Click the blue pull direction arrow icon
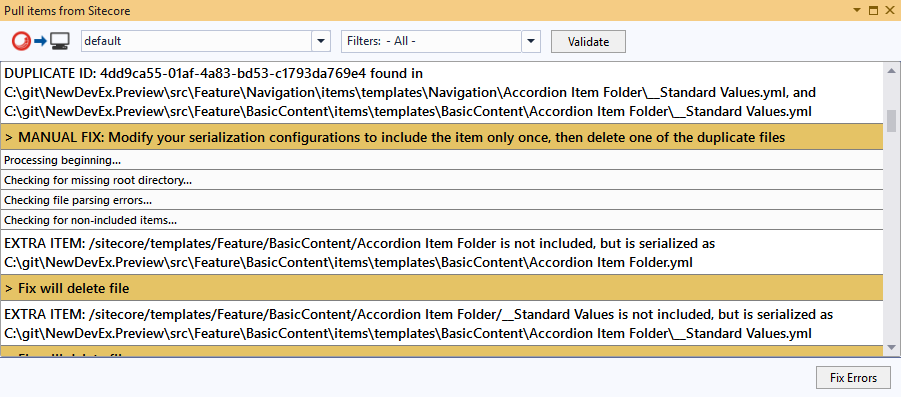The width and height of the screenshot is (901, 397). tap(40, 41)
